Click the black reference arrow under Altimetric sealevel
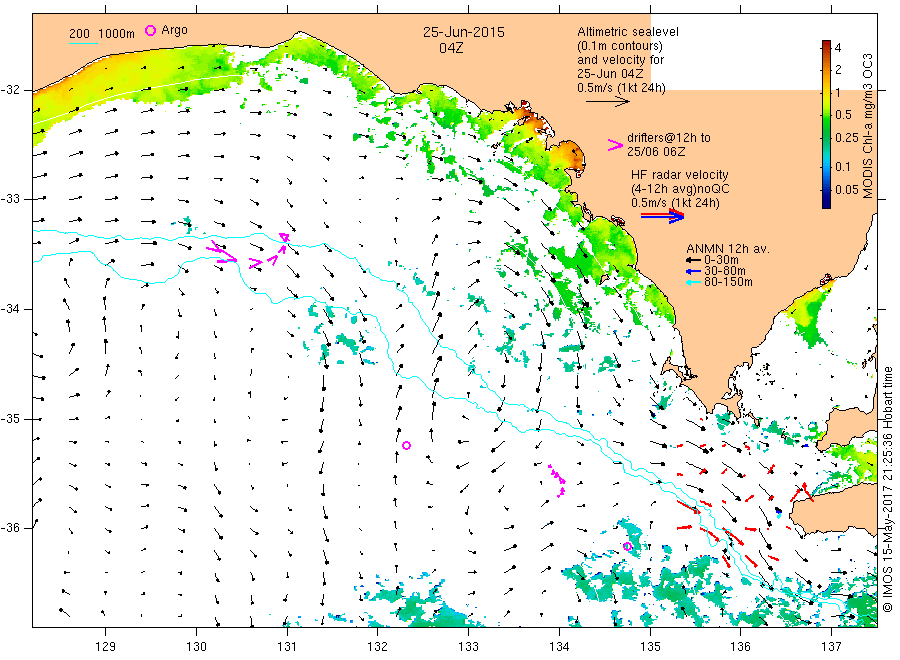Viewport: 900px width, 660px height. click(x=608, y=102)
